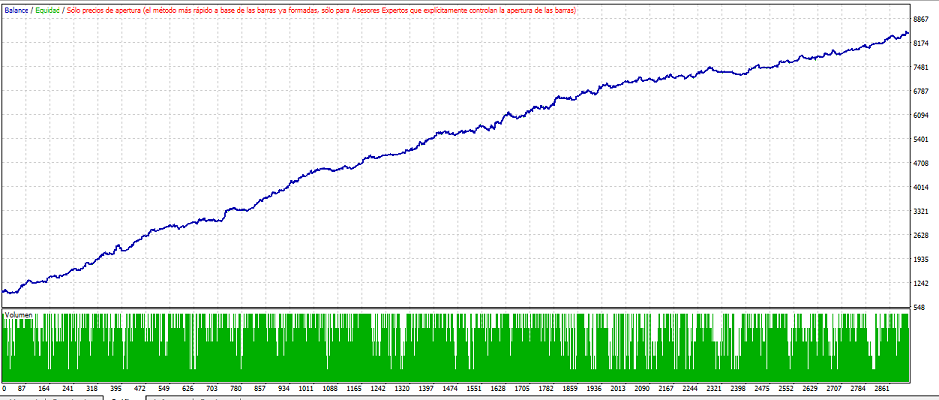Click the 1474 mark on the horizontal axis
Screen dimensions: 939x400
tap(449, 389)
